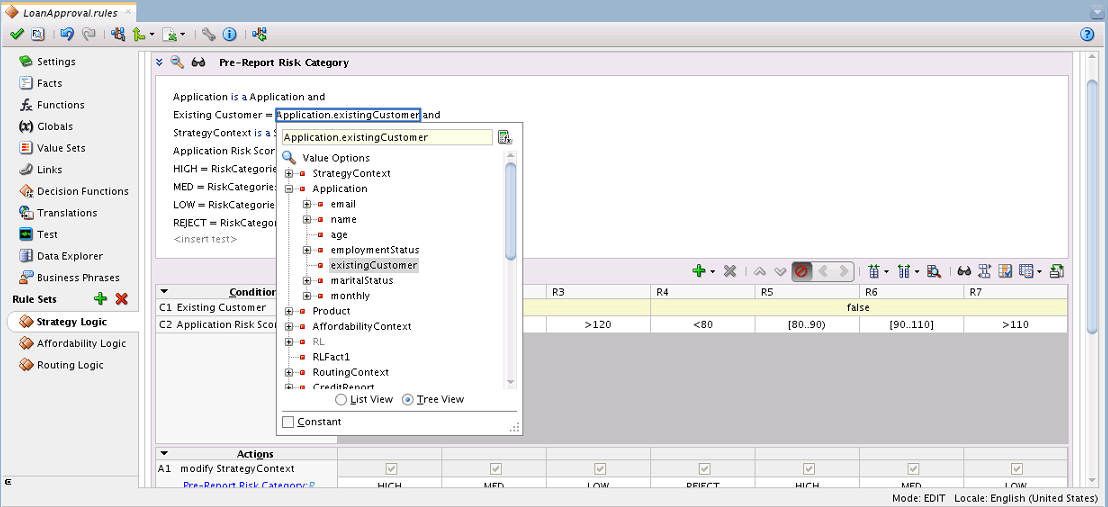Click the gray X delete icon in decision table toolbar

[x=731, y=271]
